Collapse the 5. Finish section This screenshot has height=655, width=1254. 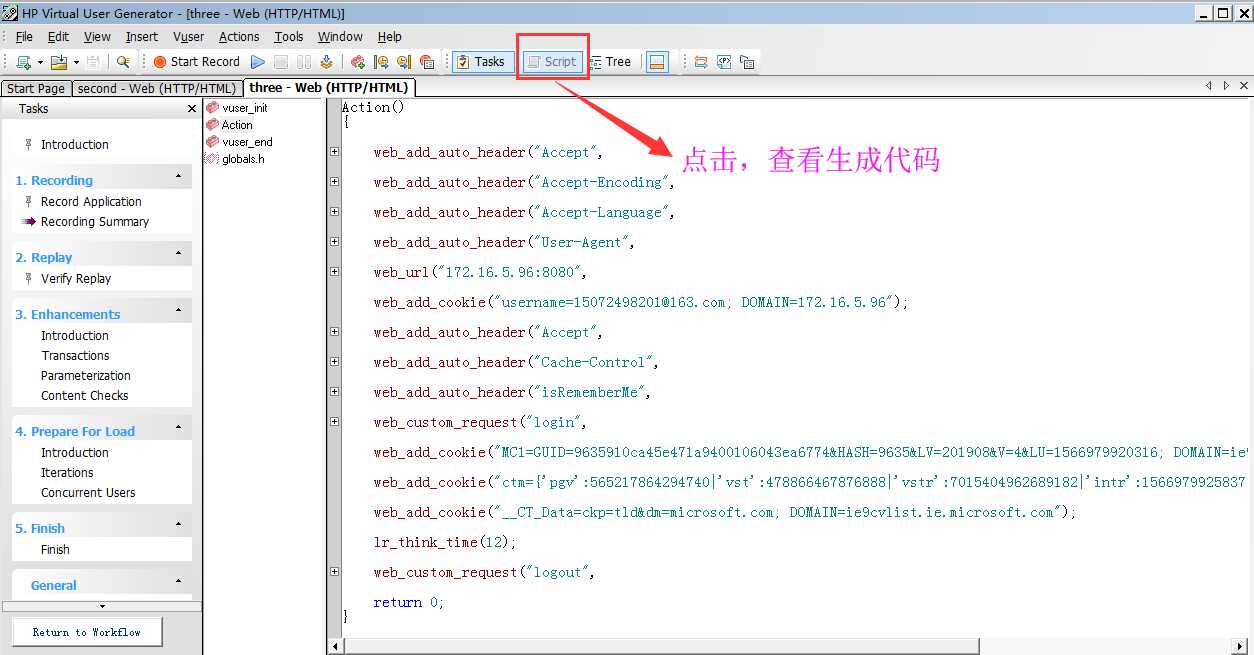(178, 525)
